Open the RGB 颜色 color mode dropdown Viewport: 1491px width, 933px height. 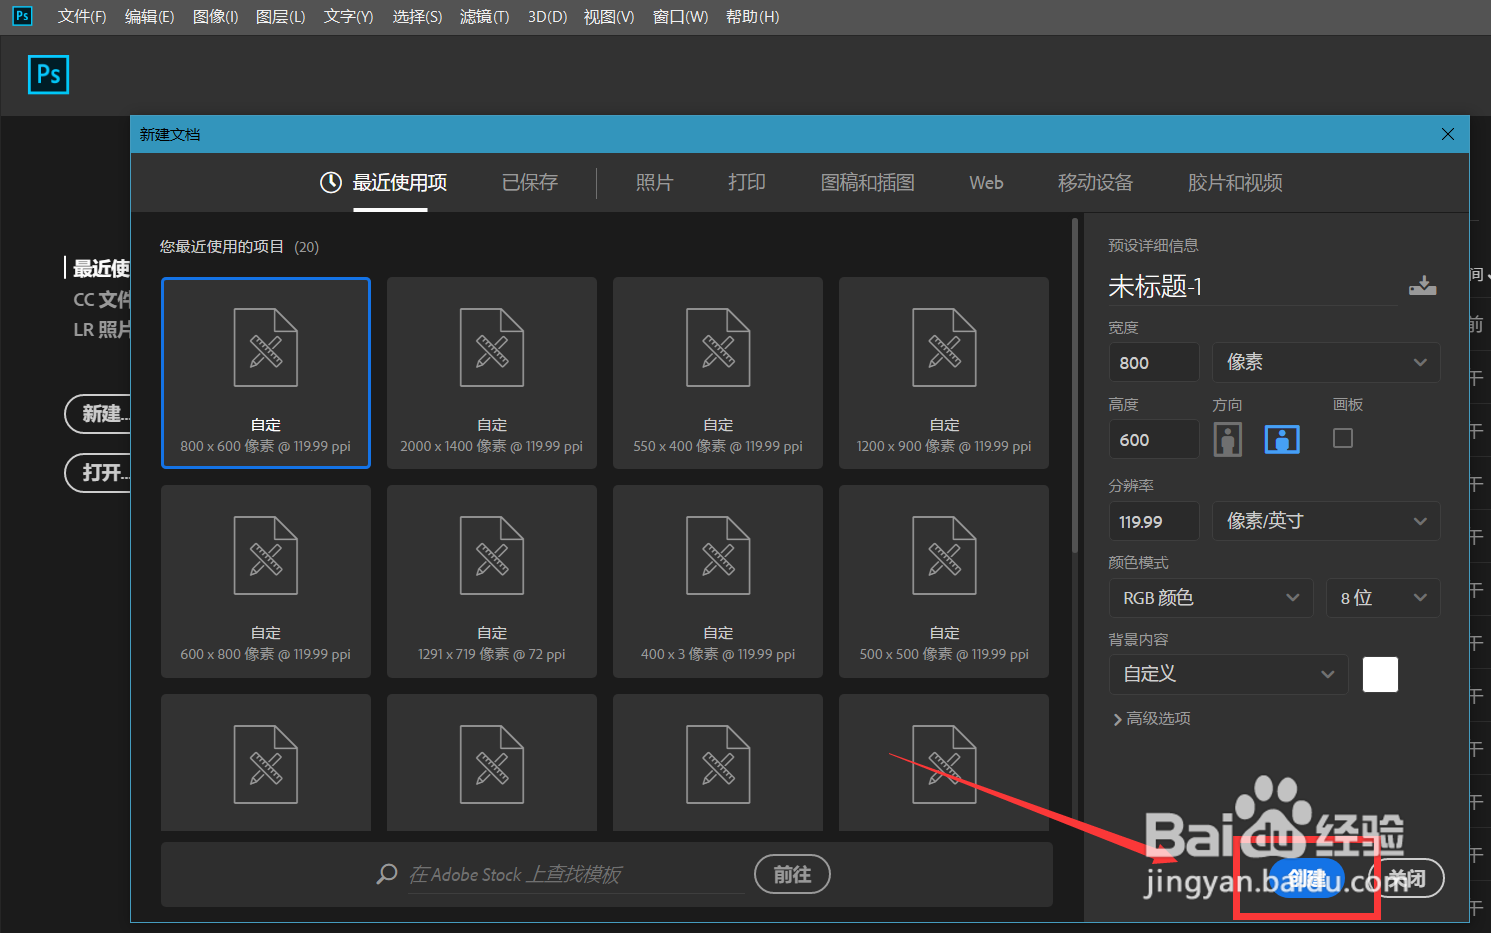click(x=1210, y=598)
